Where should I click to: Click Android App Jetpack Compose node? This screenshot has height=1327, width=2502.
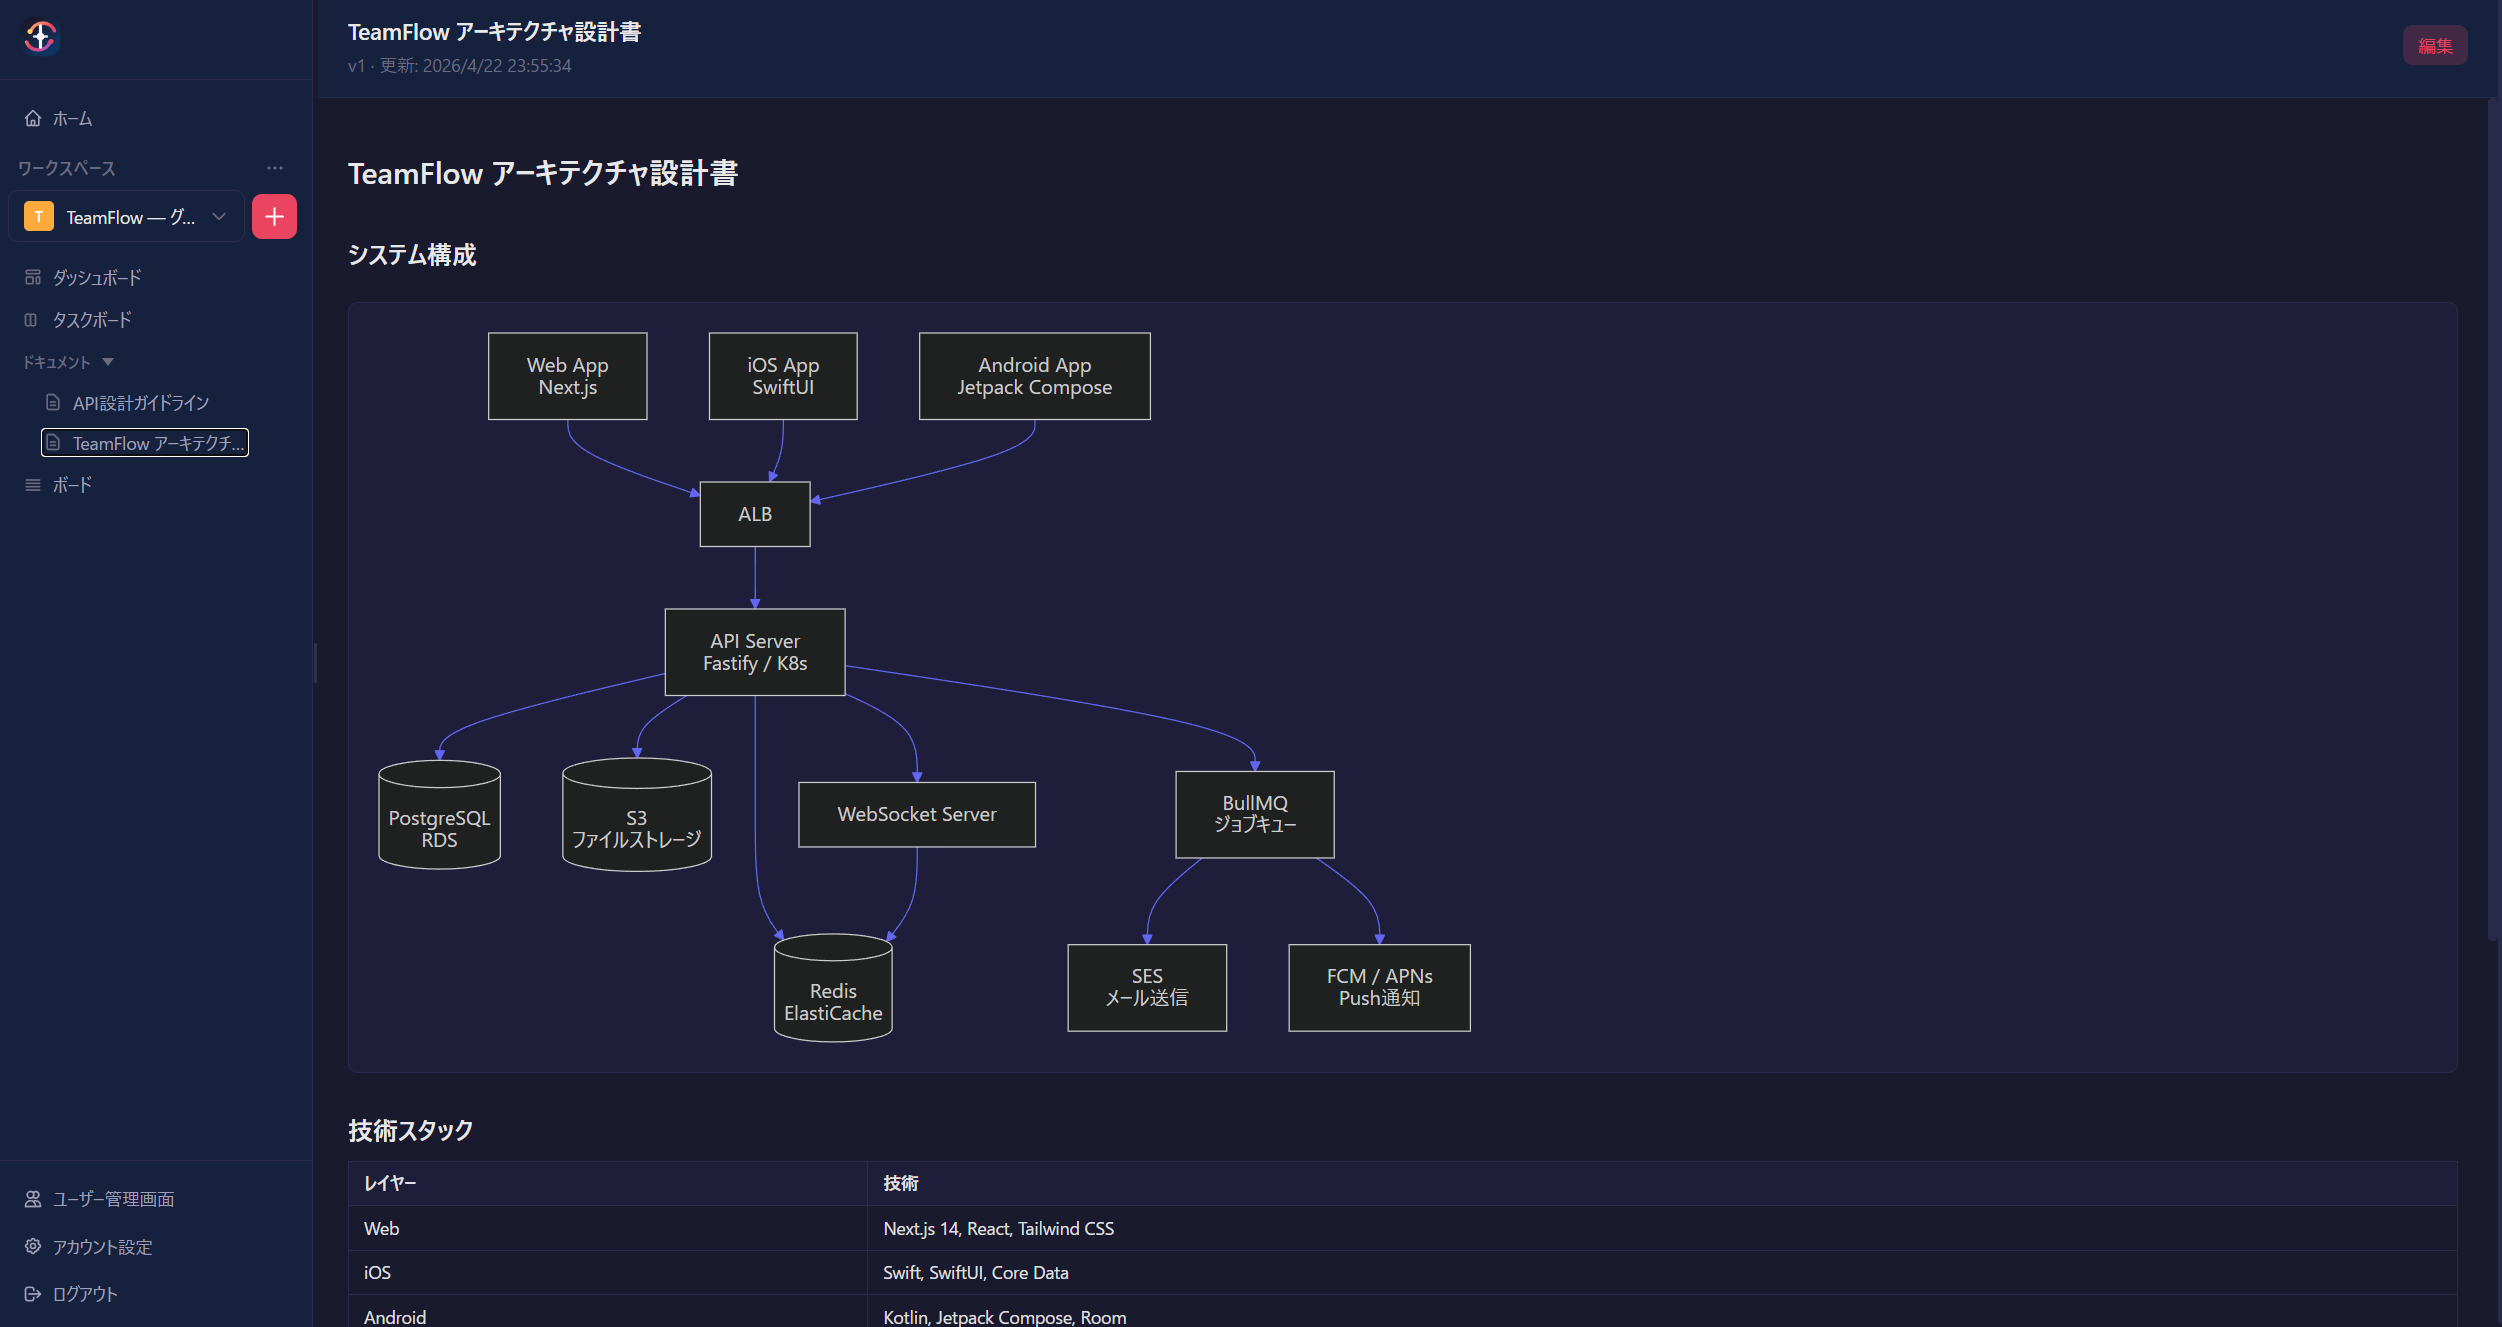click(x=1034, y=376)
